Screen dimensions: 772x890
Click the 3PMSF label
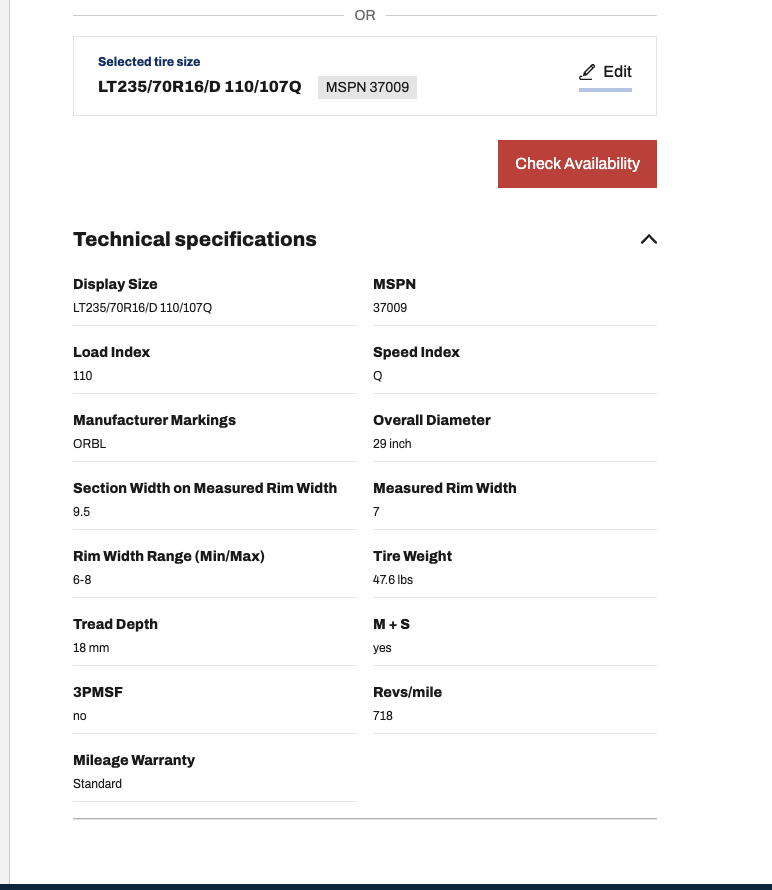(x=98, y=692)
